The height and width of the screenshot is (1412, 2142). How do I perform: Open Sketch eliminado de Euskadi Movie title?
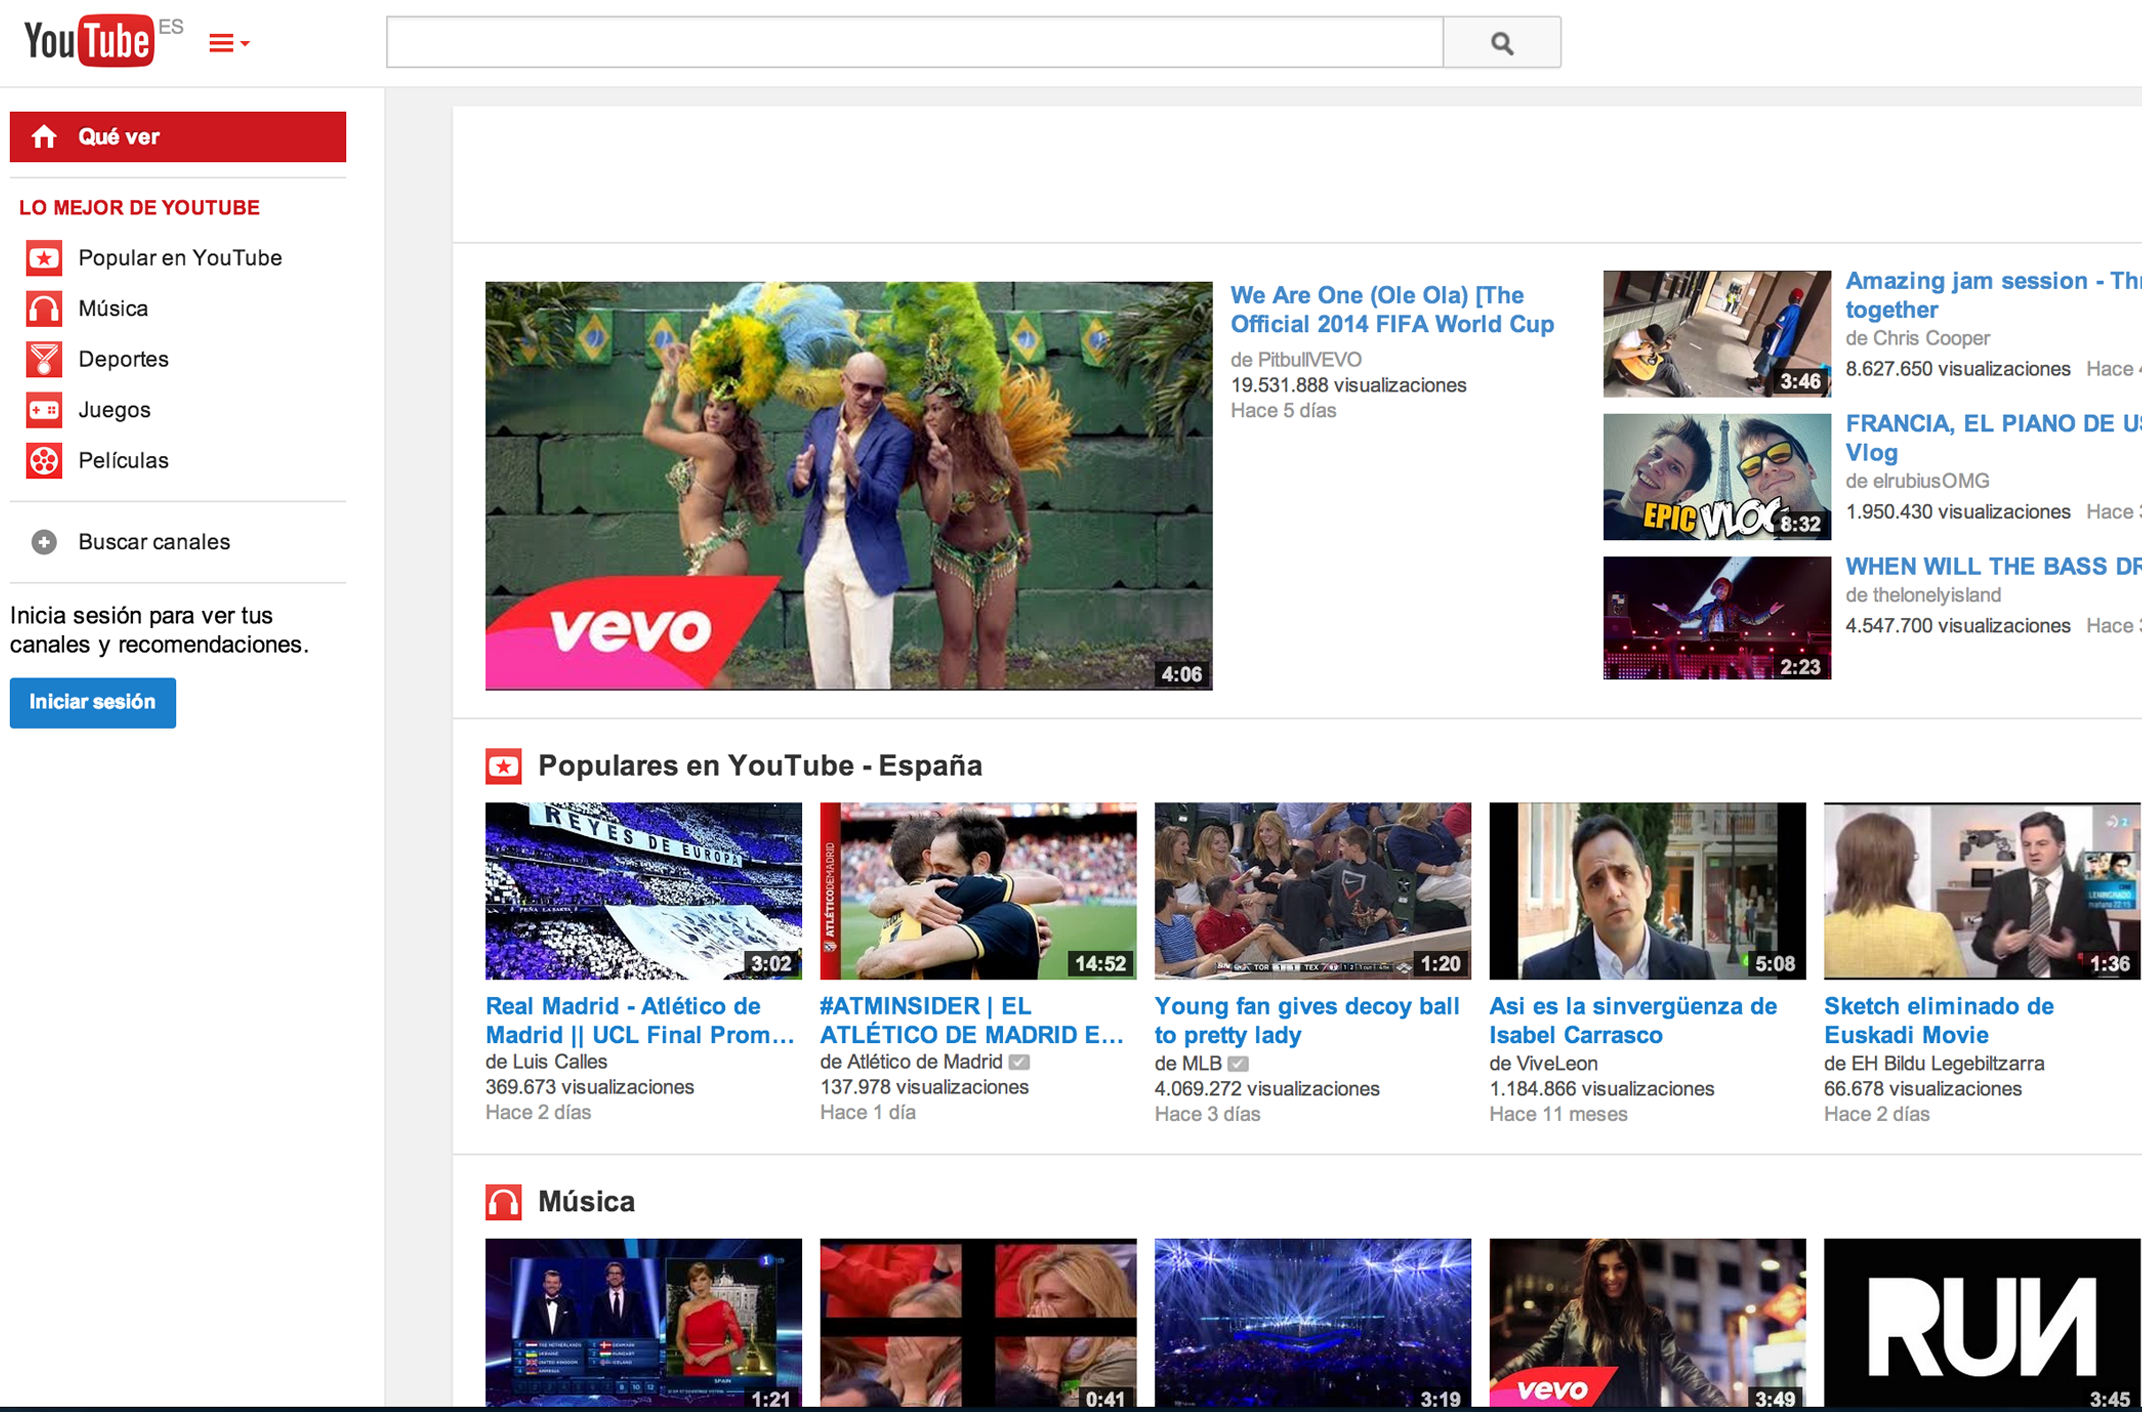[1939, 1020]
